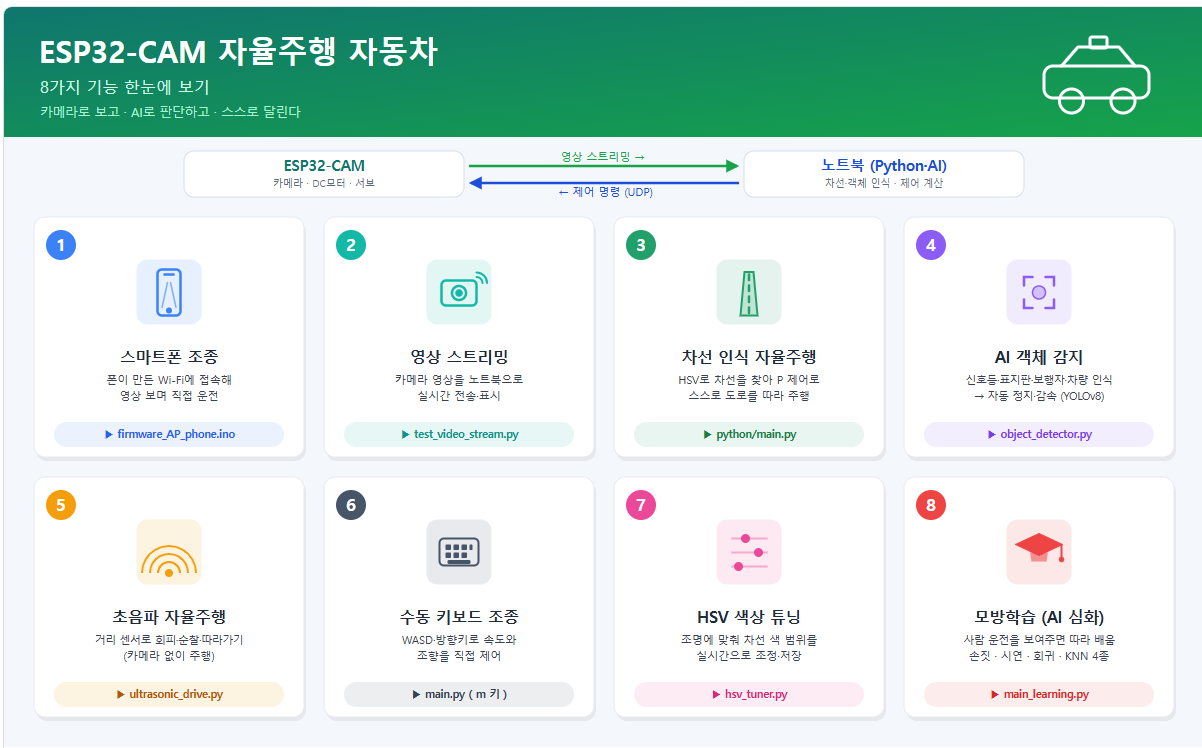The image size is (1202, 748).
Task: Click the 스마트폰 조종 card title
Action: 169,357
